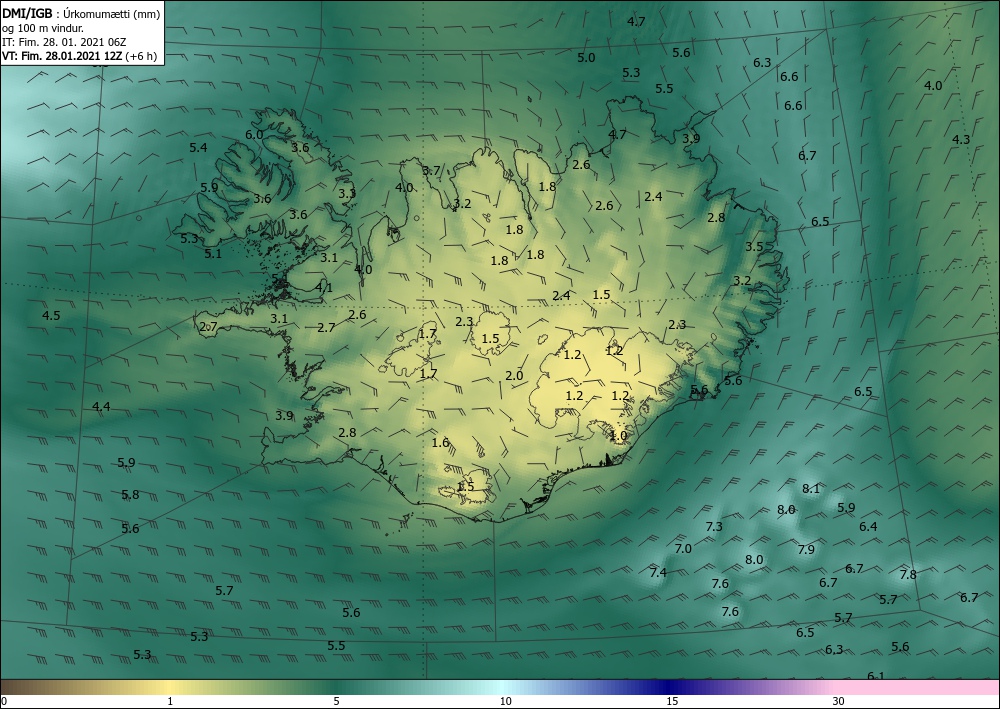This screenshot has height=709, width=1000.
Task: Click the 3.3 map value
Action: (x=347, y=194)
